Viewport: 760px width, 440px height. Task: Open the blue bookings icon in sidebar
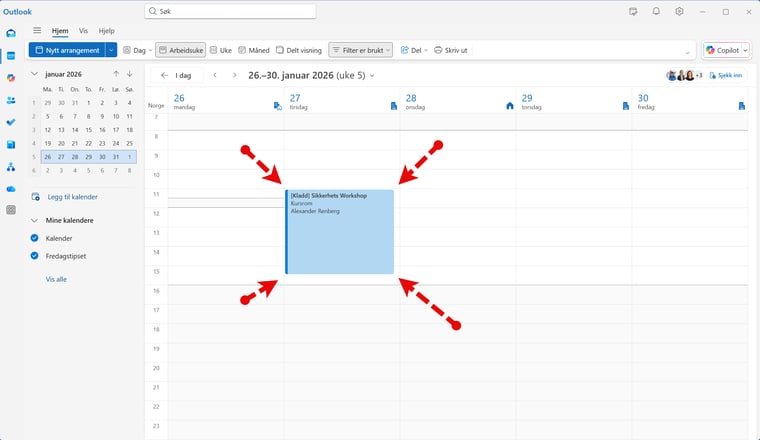(11, 144)
